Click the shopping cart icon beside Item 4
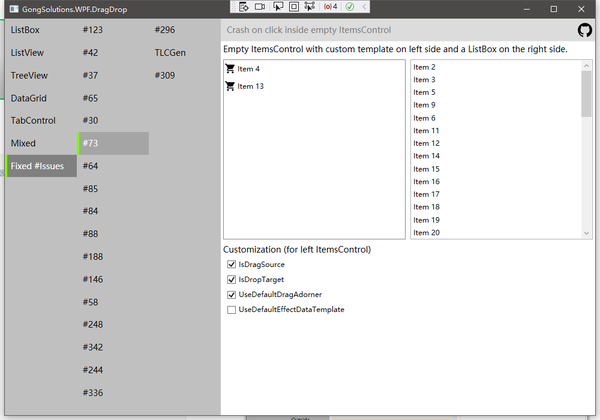This screenshot has height=420, width=600. click(x=230, y=68)
